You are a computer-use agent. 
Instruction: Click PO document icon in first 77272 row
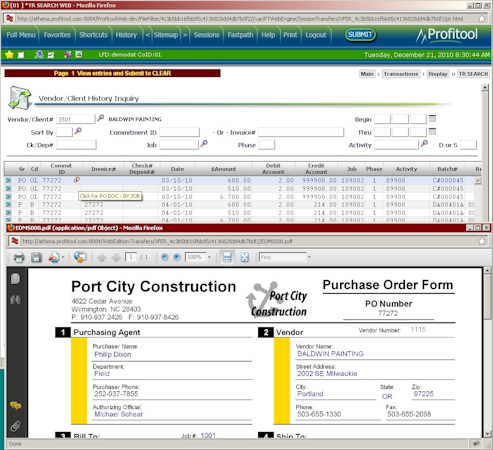76,180
